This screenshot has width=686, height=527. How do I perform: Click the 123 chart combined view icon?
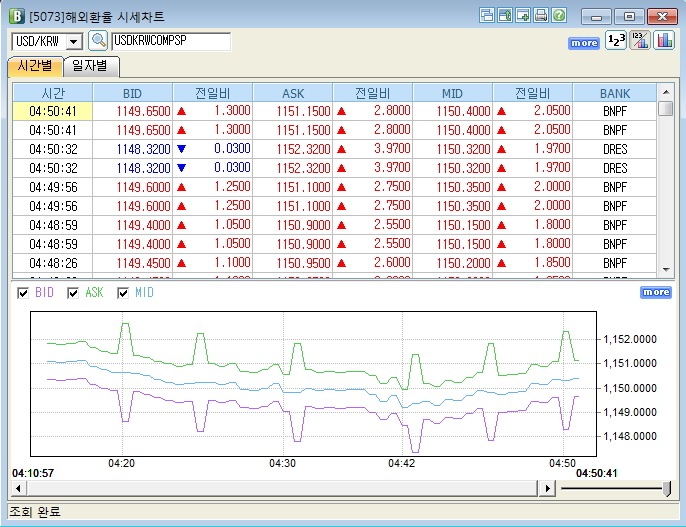(640, 40)
